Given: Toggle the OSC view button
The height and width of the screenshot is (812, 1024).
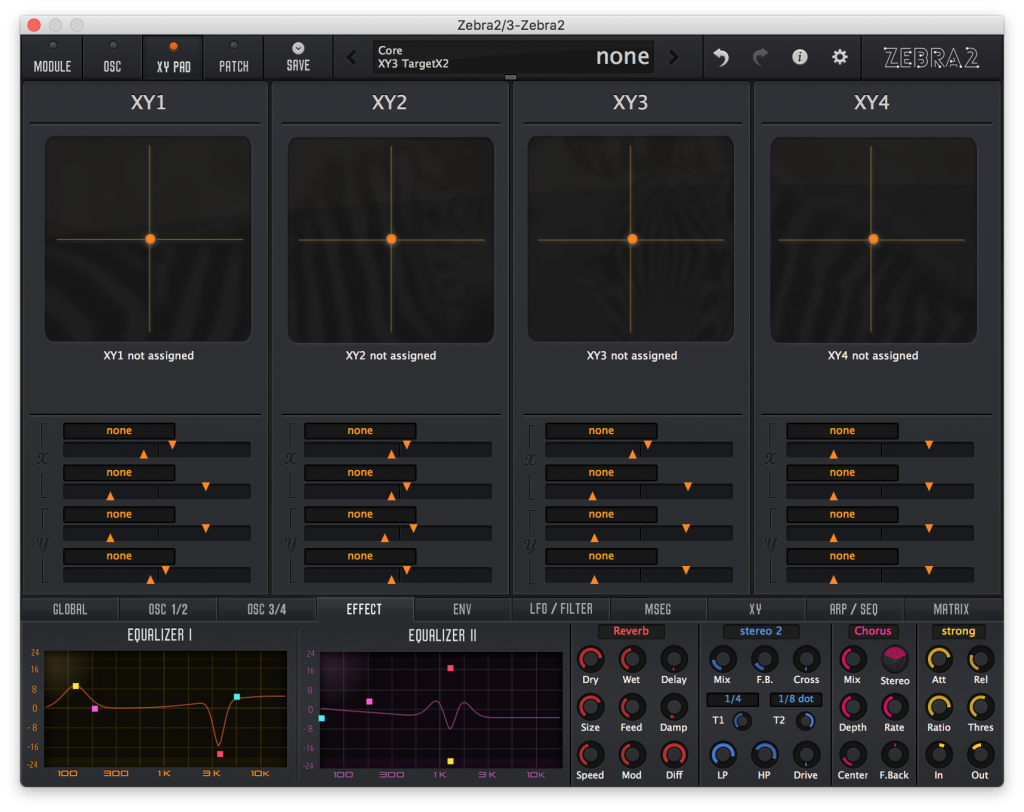Looking at the screenshot, I should pyautogui.click(x=112, y=57).
